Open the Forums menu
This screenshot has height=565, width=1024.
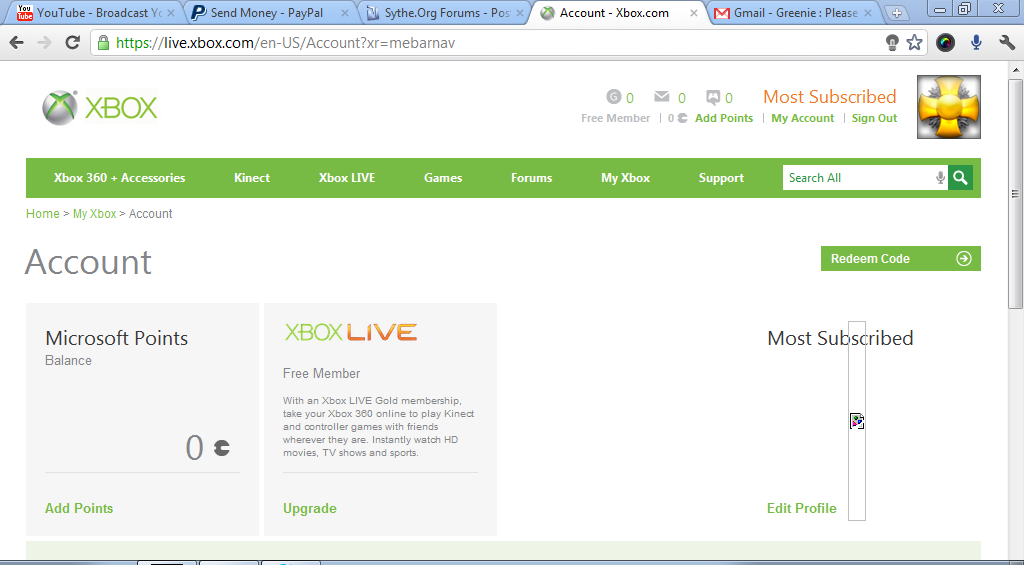click(x=532, y=178)
